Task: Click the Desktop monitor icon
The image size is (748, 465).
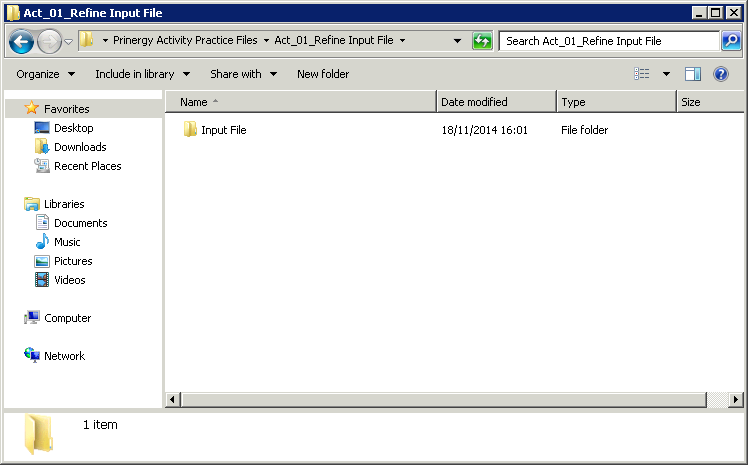Action: point(42,128)
